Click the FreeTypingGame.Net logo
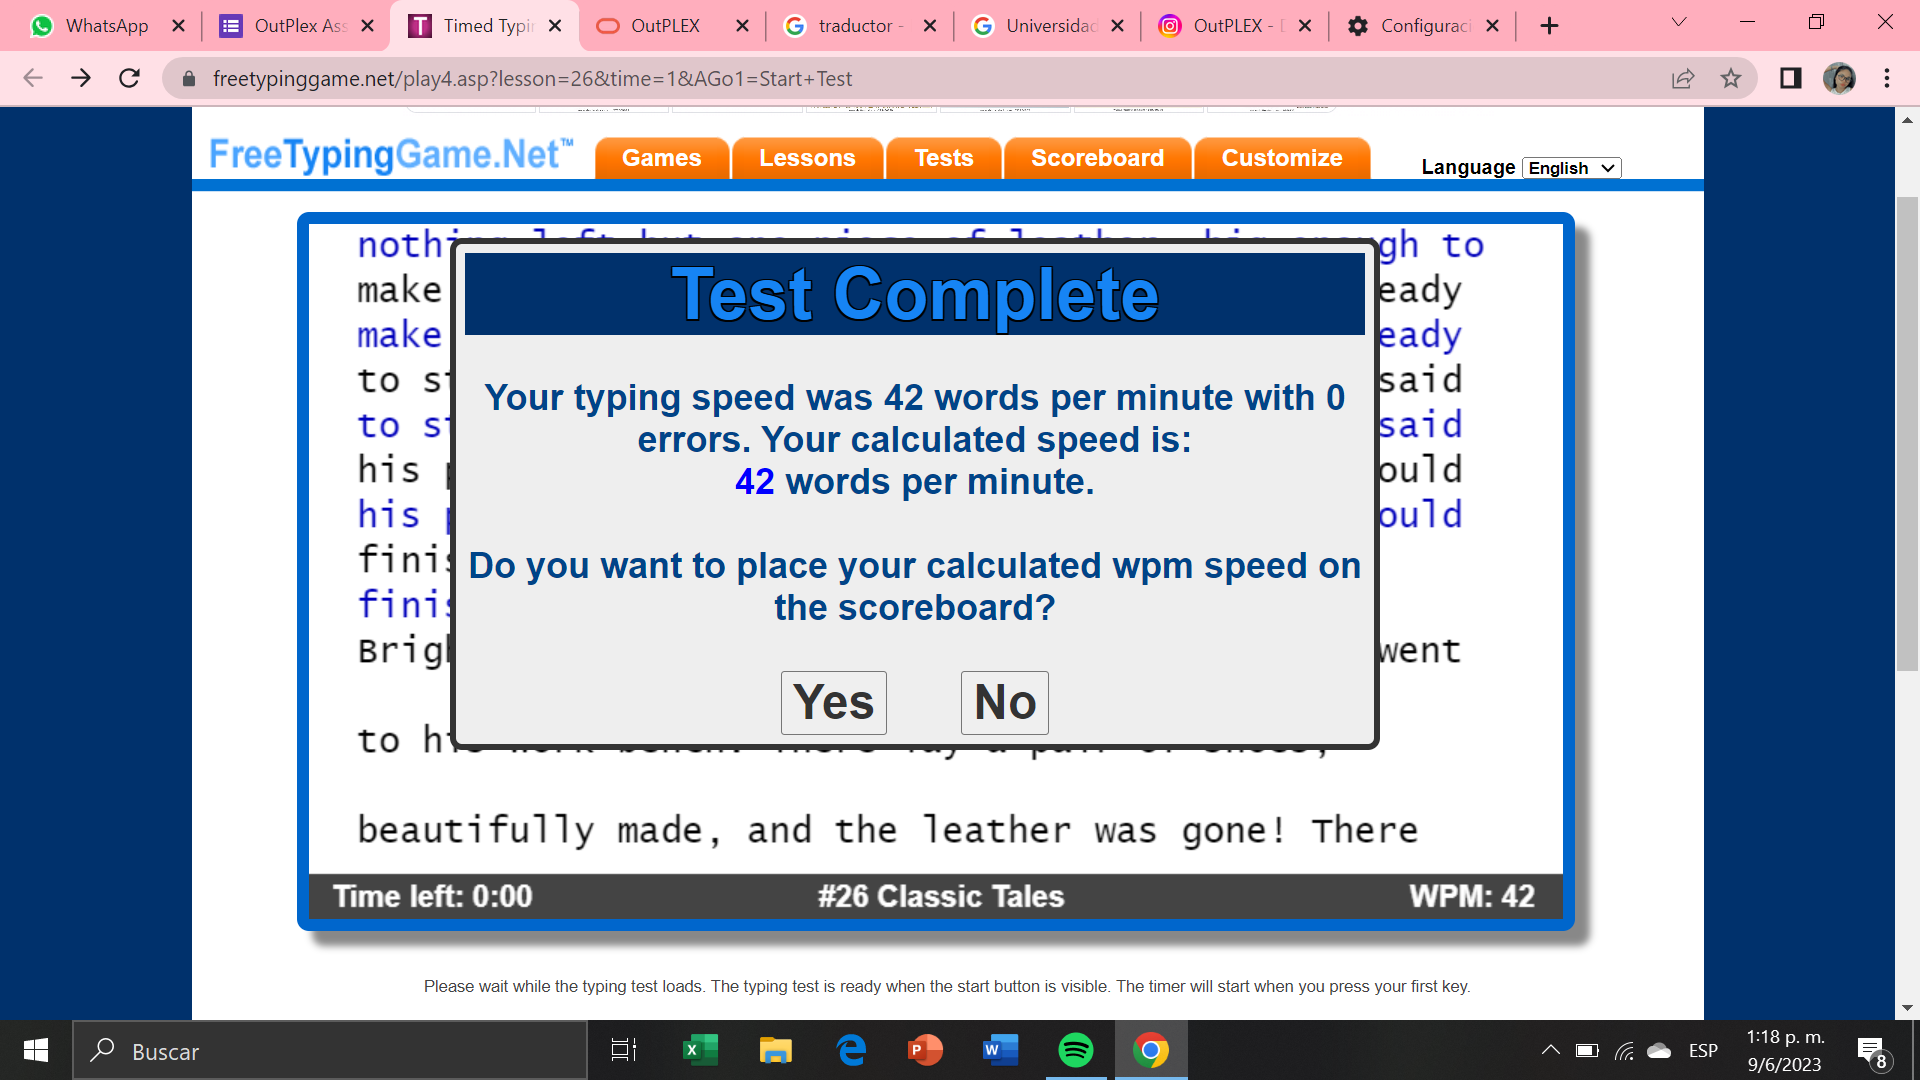 point(391,155)
